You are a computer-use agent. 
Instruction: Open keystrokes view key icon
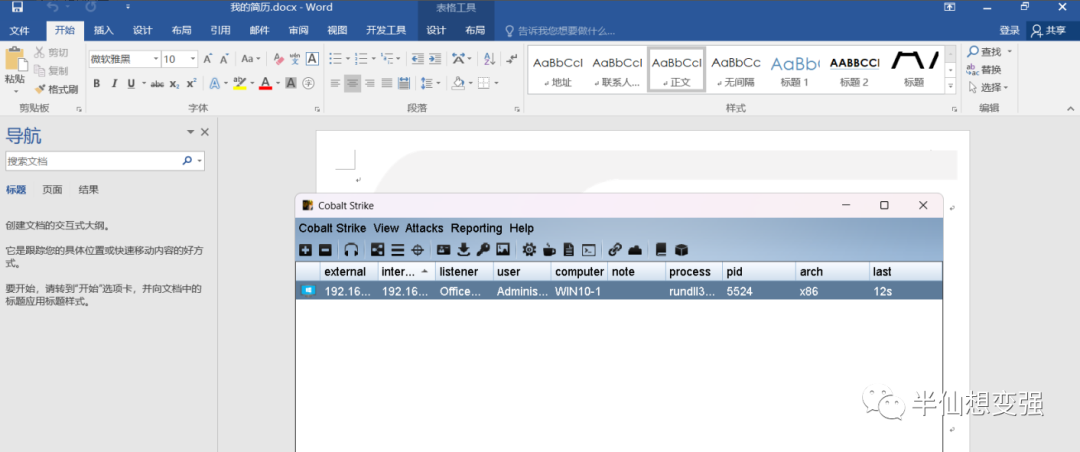tap(483, 249)
